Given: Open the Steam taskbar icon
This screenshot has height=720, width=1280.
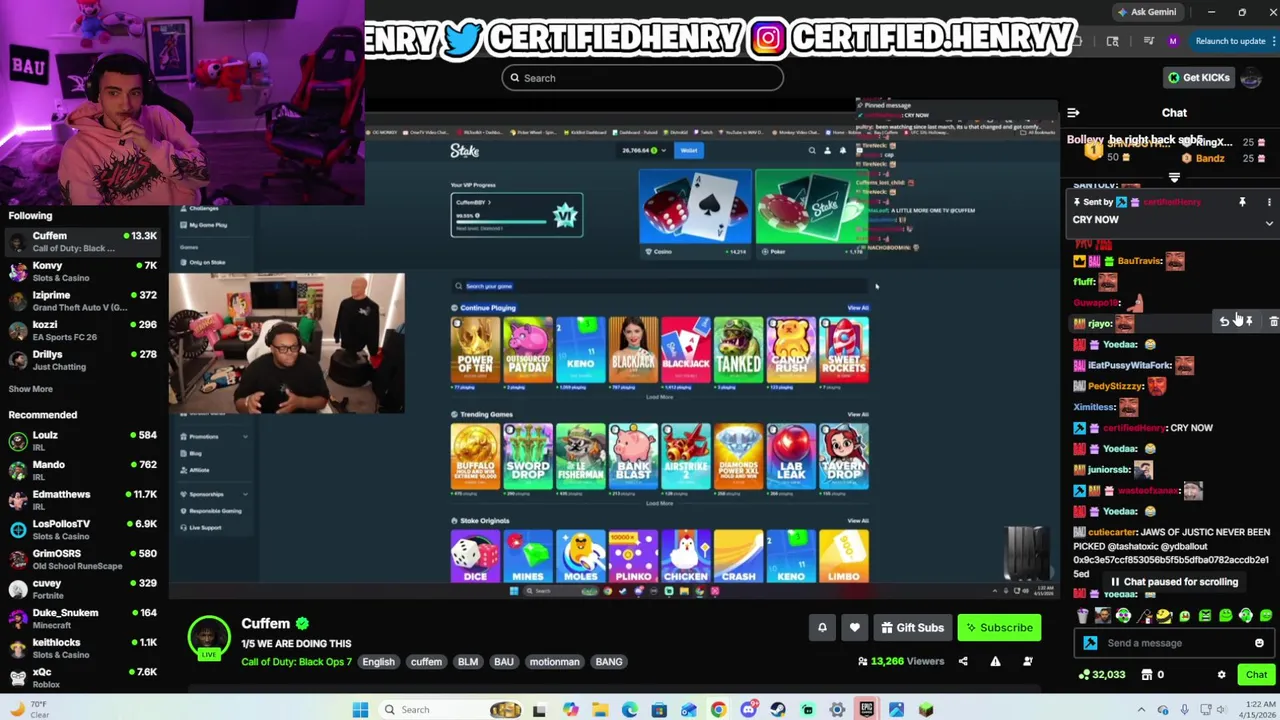Looking at the screenshot, I should pos(778,710).
